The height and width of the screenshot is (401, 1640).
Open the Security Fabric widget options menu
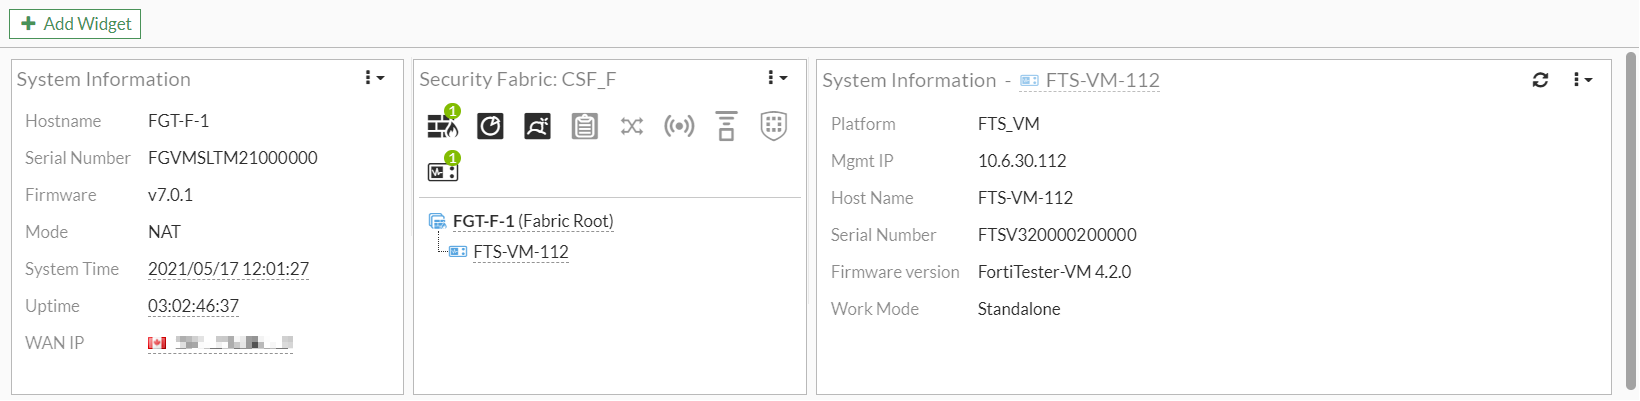777,78
